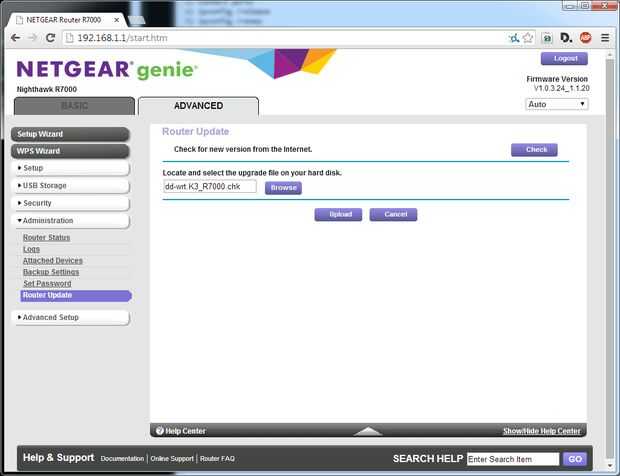This screenshot has width=620, height=476.
Task: Click the browser forward arrow
Action: (x=33, y=38)
